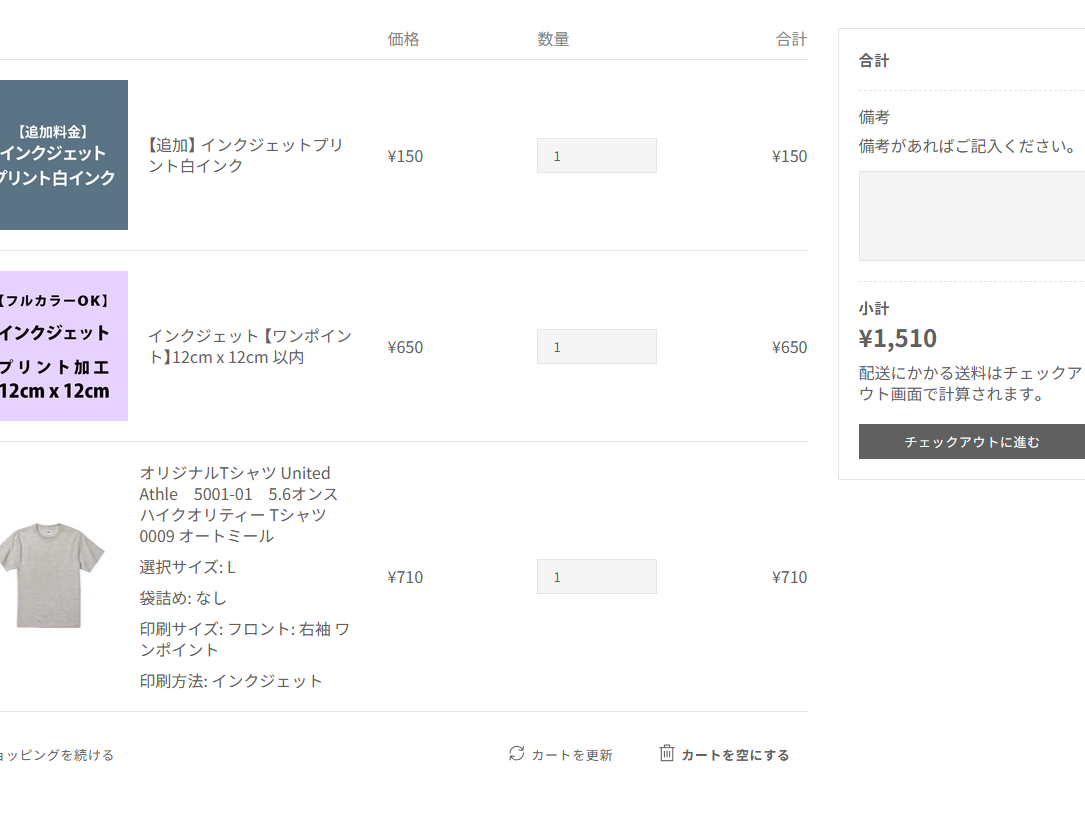Click quantity field for 白インク add-on
This screenshot has width=1085, height=814.
(x=596, y=156)
